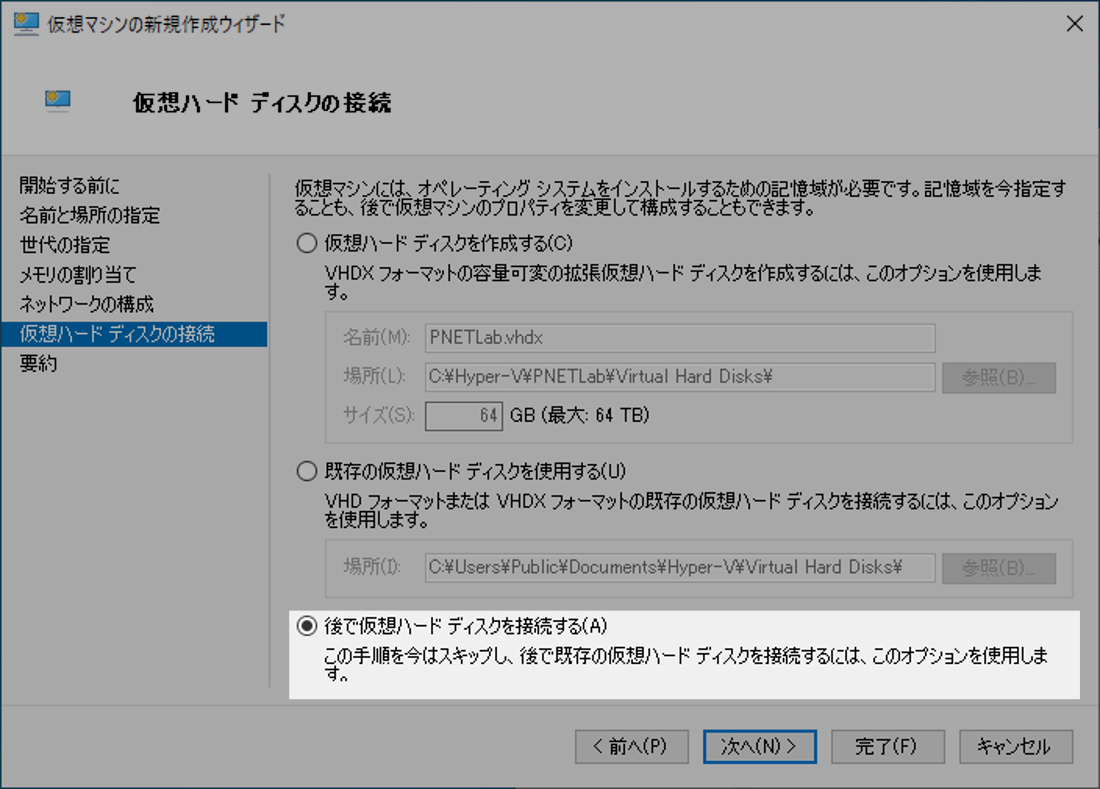Click the 次へ button
This screenshot has width=1100, height=789.
(x=759, y=746)
